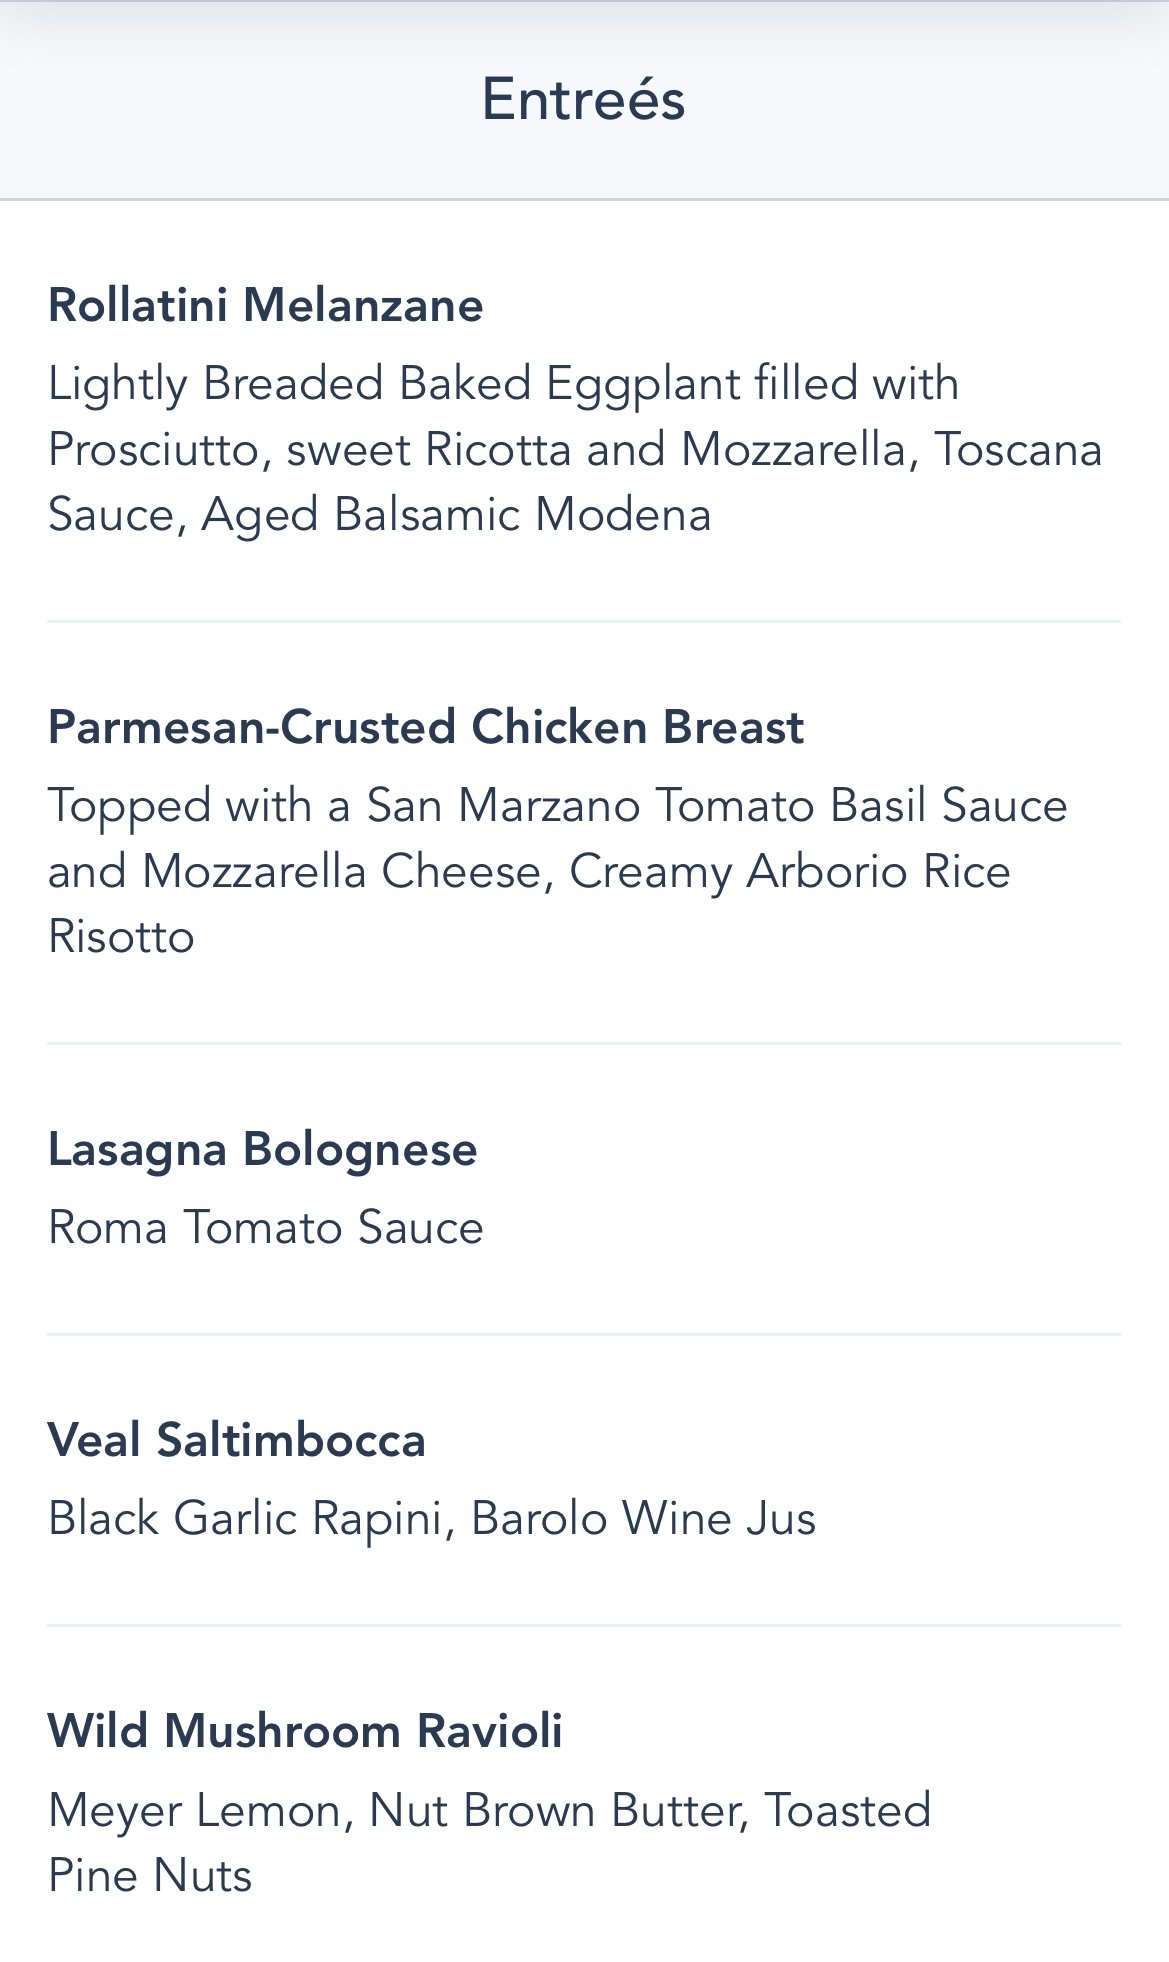Viewport: 1169px width, 1962px height.
Task: Tap the divider above Wild Mushroom Ravioli
Action: coord(583,1625)
